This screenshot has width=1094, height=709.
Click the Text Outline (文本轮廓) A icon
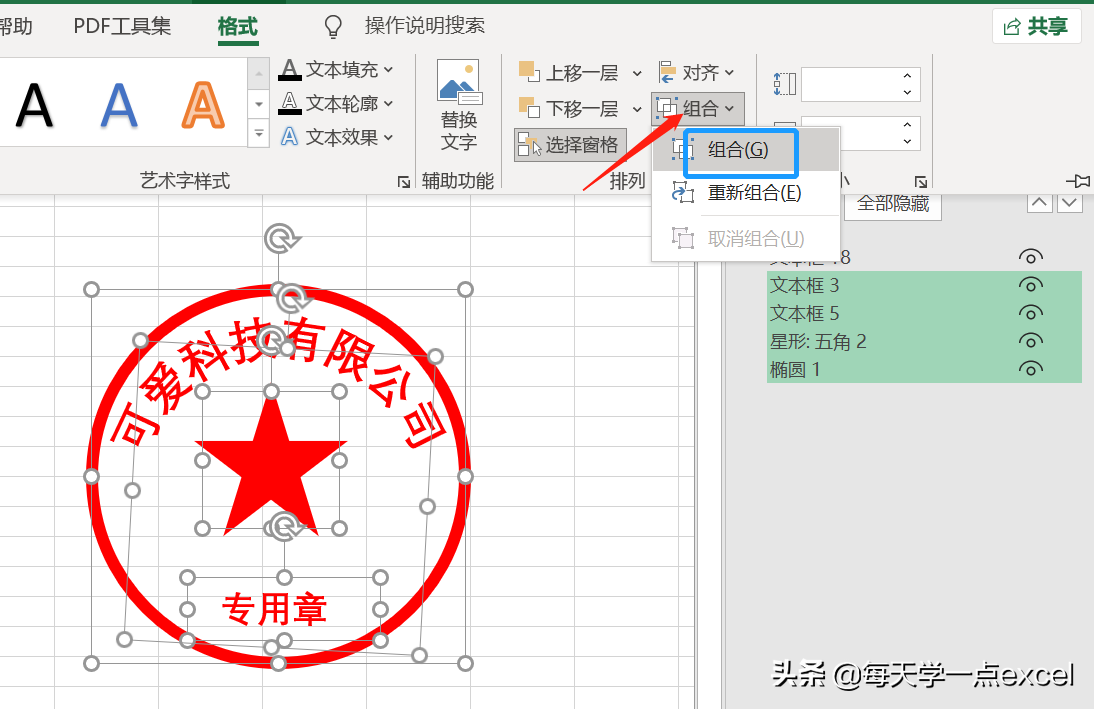(290, 103)
